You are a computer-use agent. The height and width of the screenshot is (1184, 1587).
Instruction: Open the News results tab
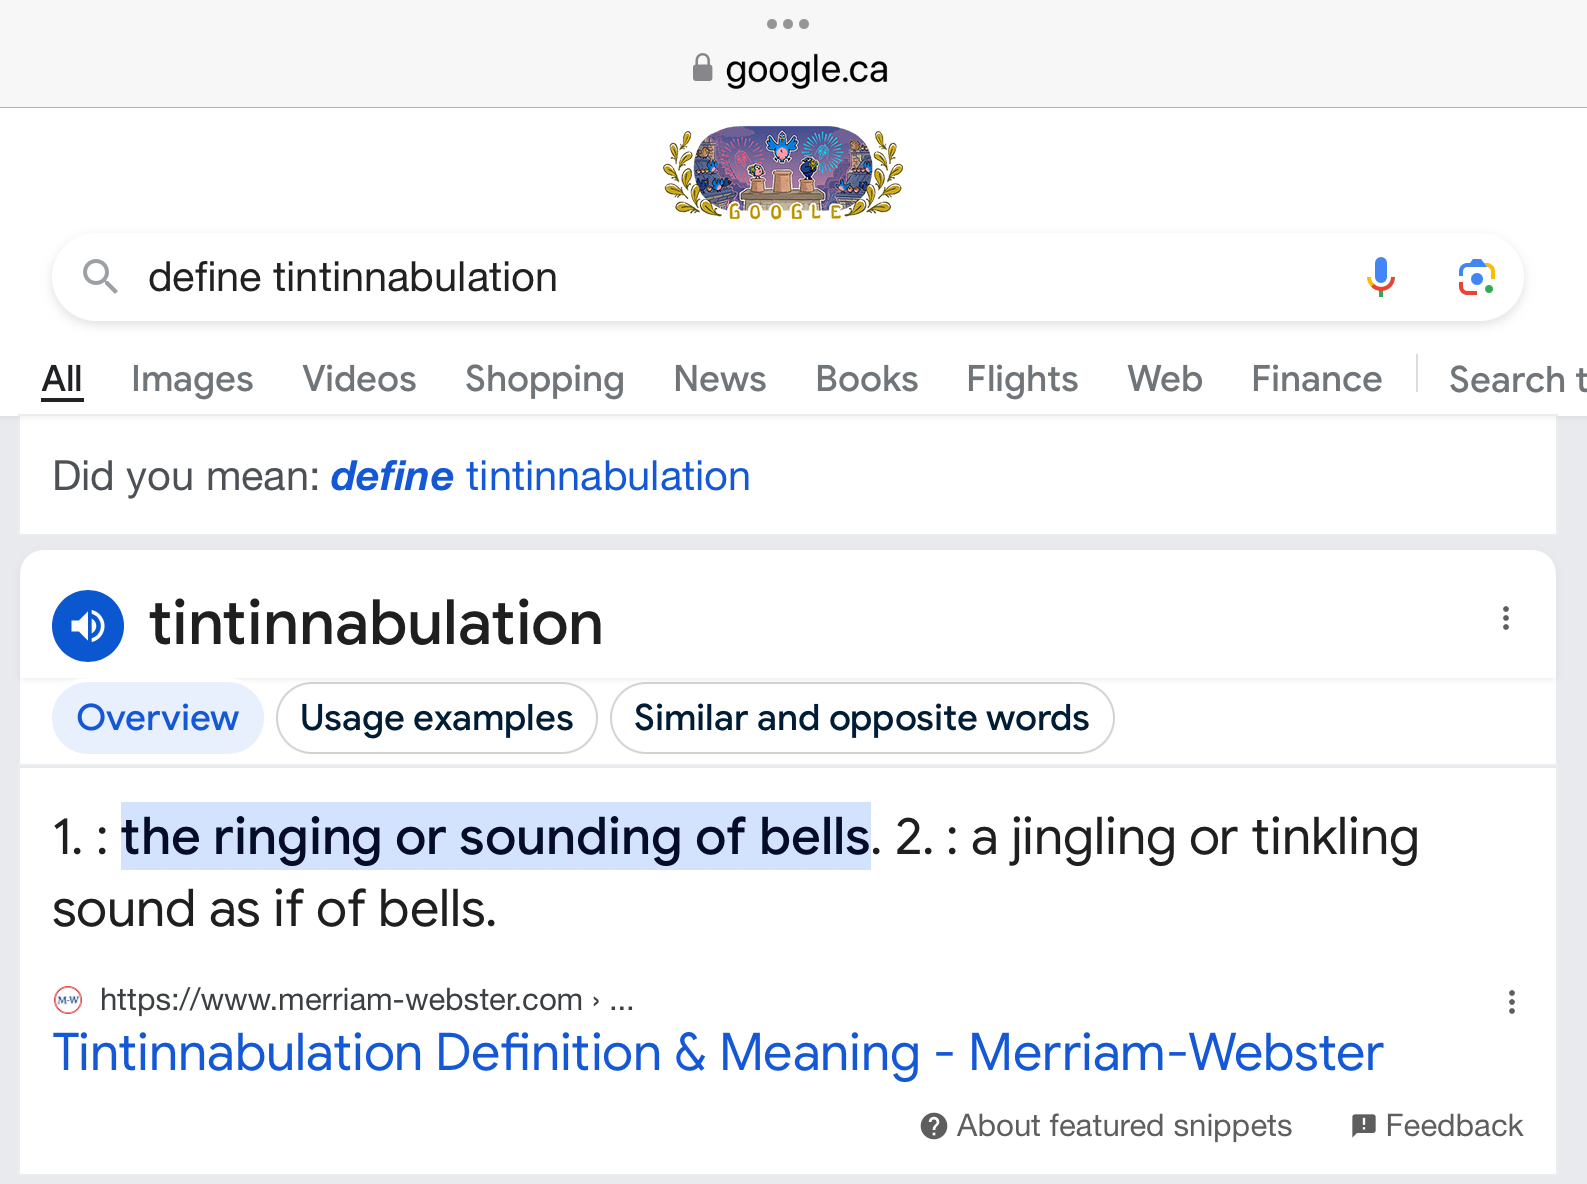pos(720,379)
